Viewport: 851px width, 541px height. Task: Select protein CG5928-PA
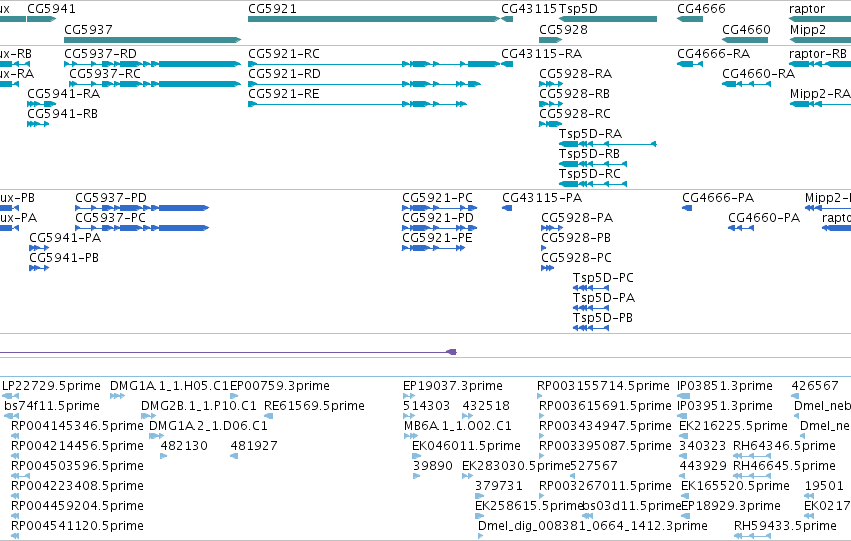[552, 228]
